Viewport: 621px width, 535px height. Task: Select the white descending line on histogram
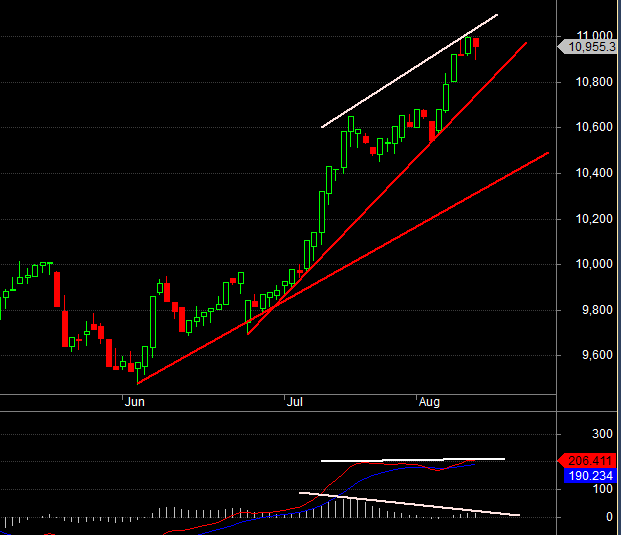pyautogui.click(x=410, y=504)
